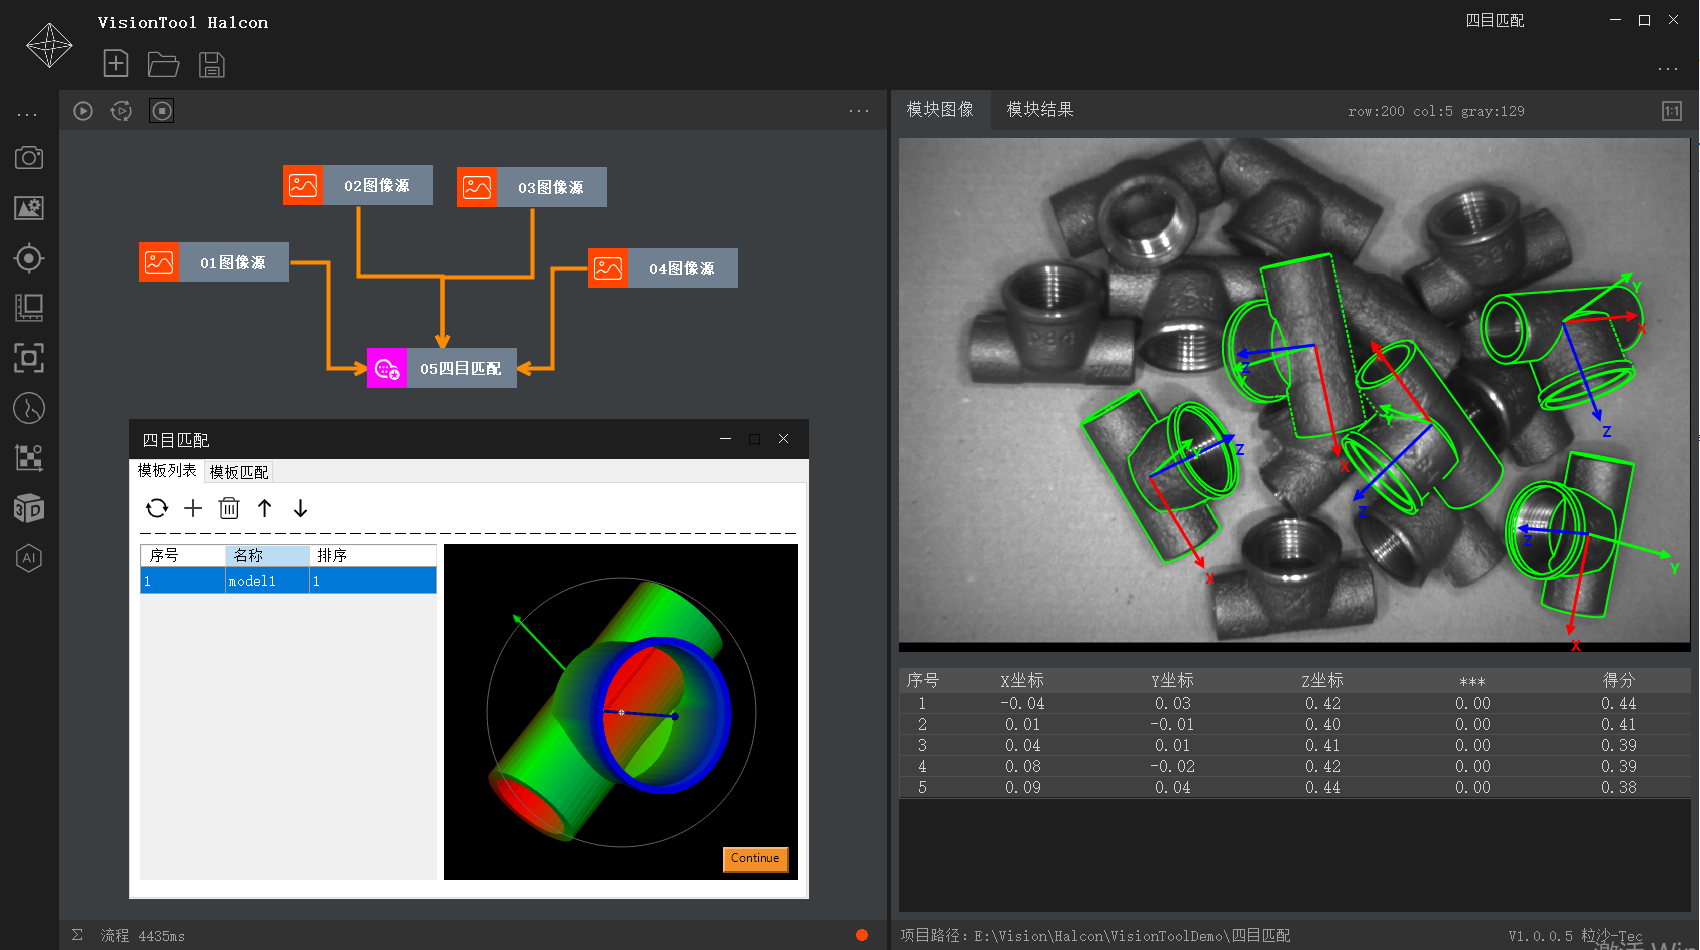Select the 03图像源 node
This screenshot has width=1700, height=950.
[x=532, y=187]
